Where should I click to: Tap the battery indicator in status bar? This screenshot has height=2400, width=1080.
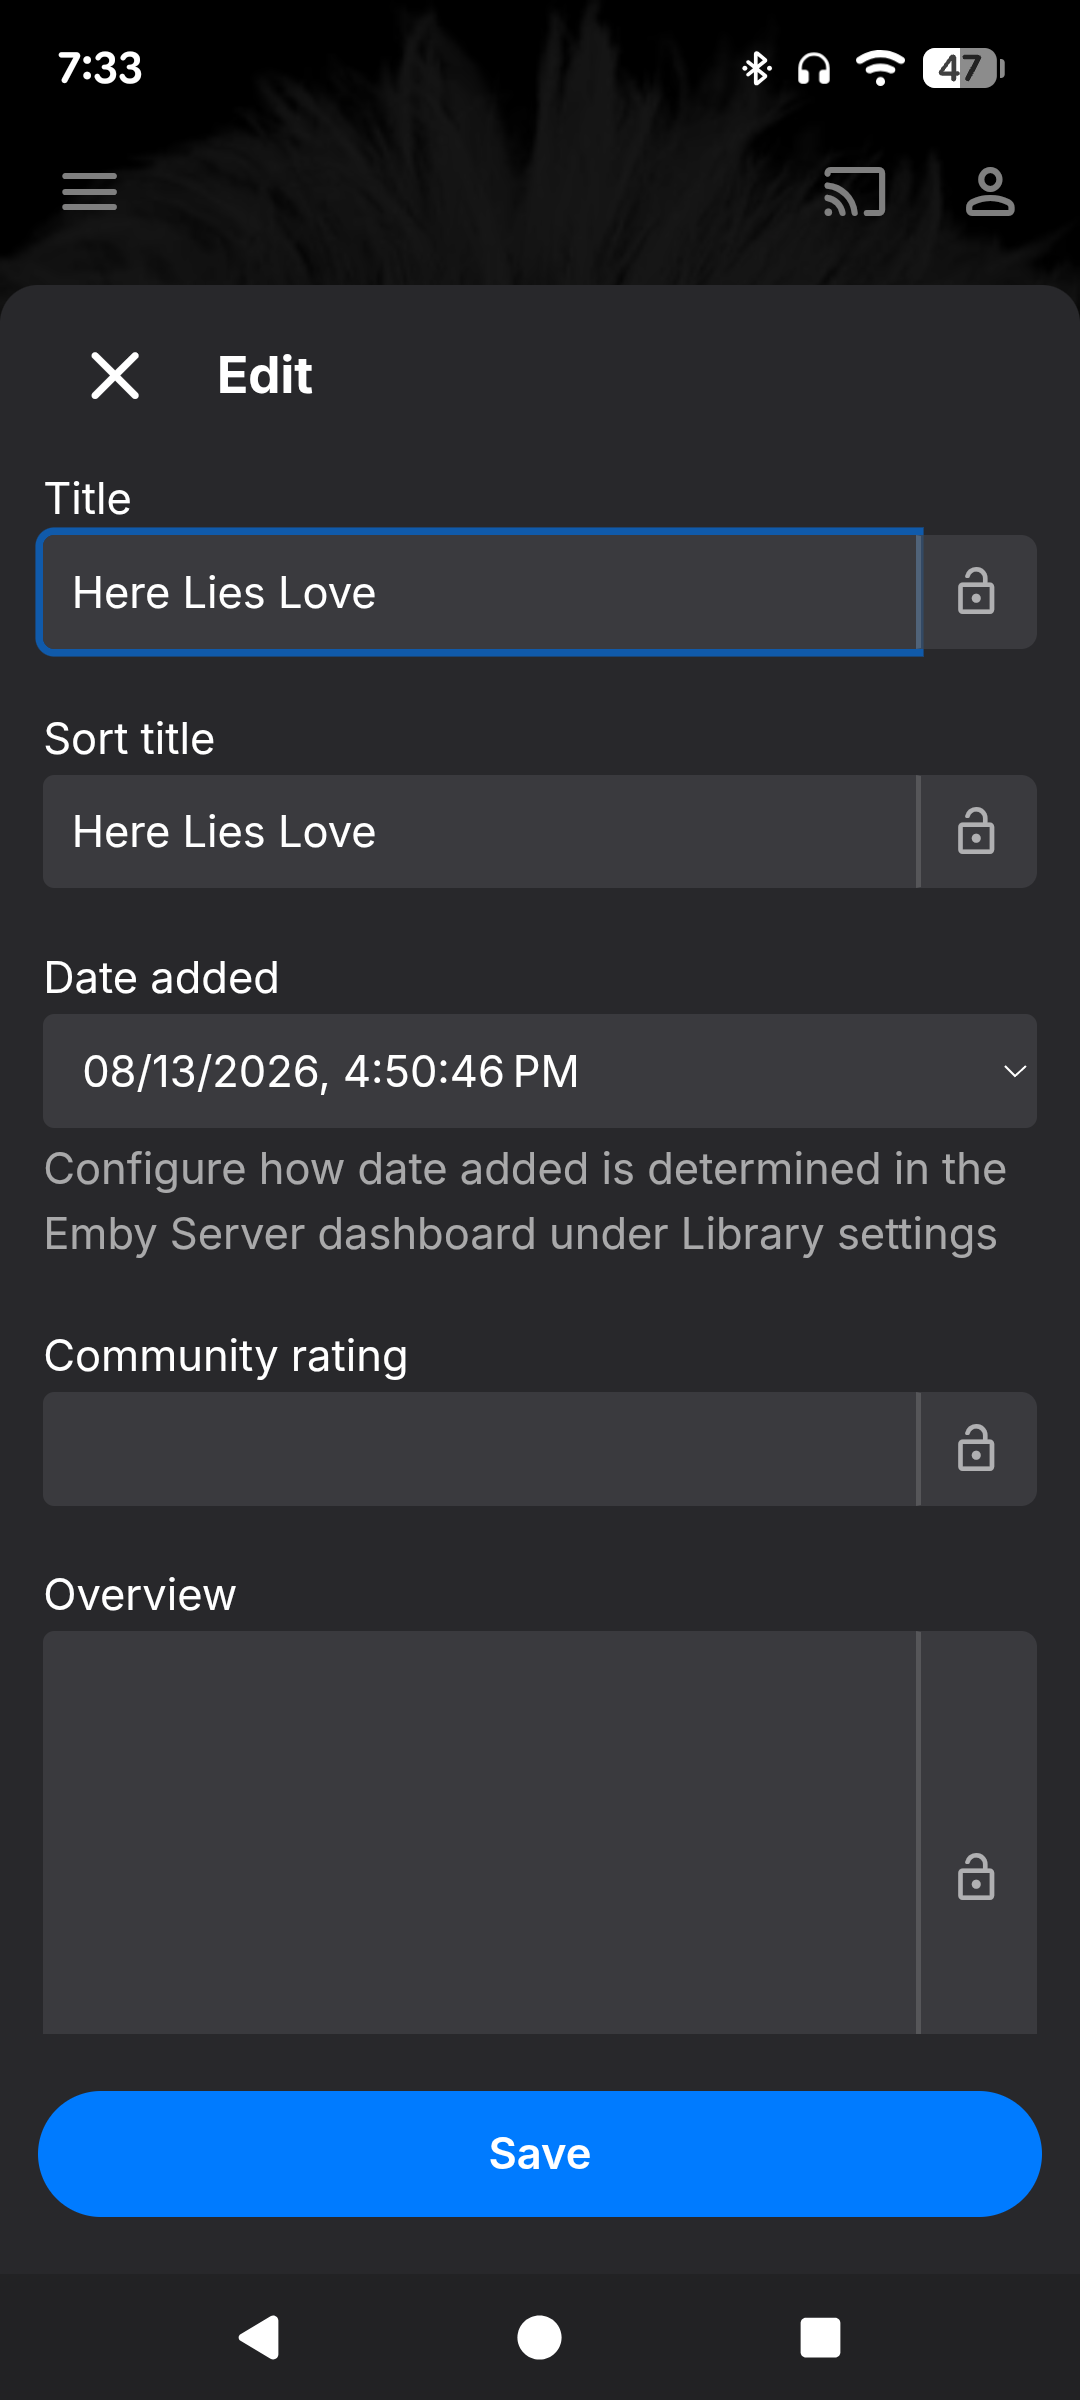(x=963, y=68)
